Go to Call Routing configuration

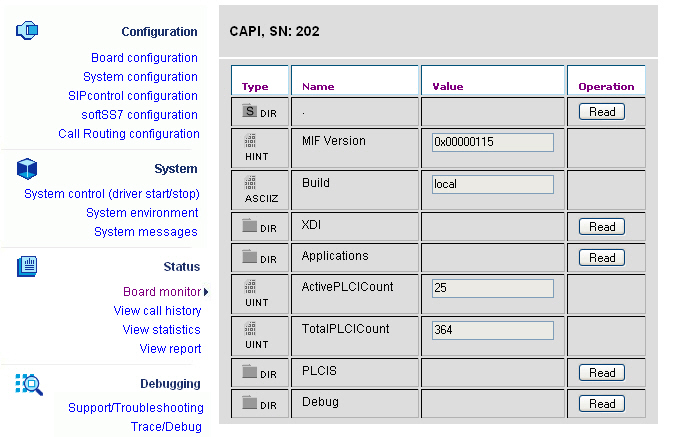(x=128, y=134)
